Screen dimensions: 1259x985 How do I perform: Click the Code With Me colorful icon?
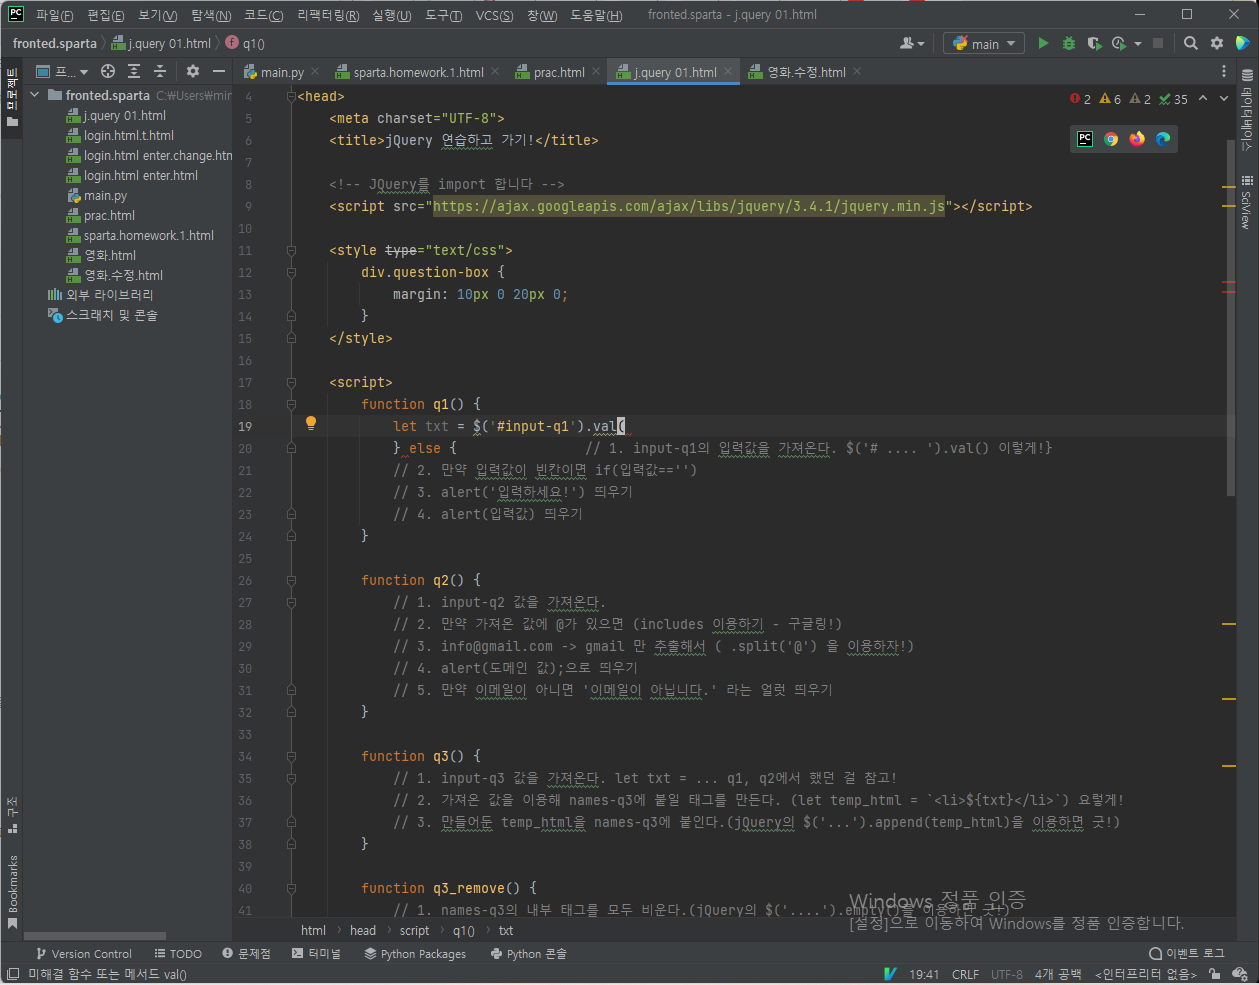(1242, 43)
